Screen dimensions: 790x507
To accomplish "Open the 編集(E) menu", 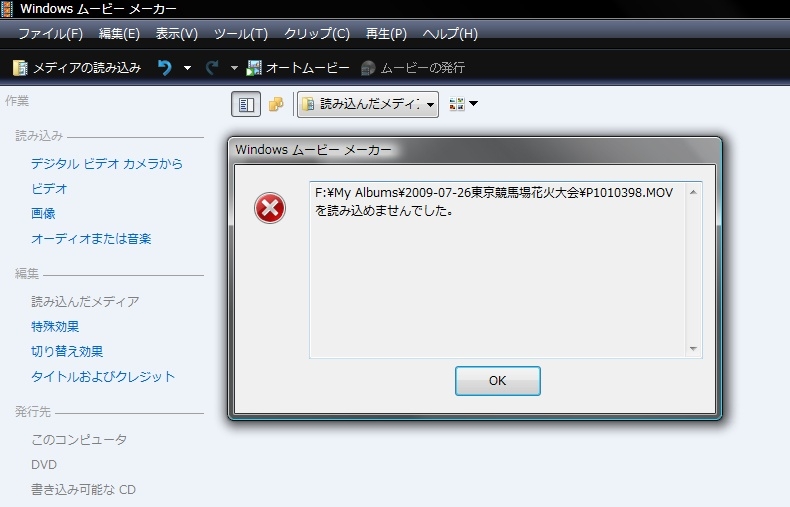I will pyautogui.click(x=119, y=34).
